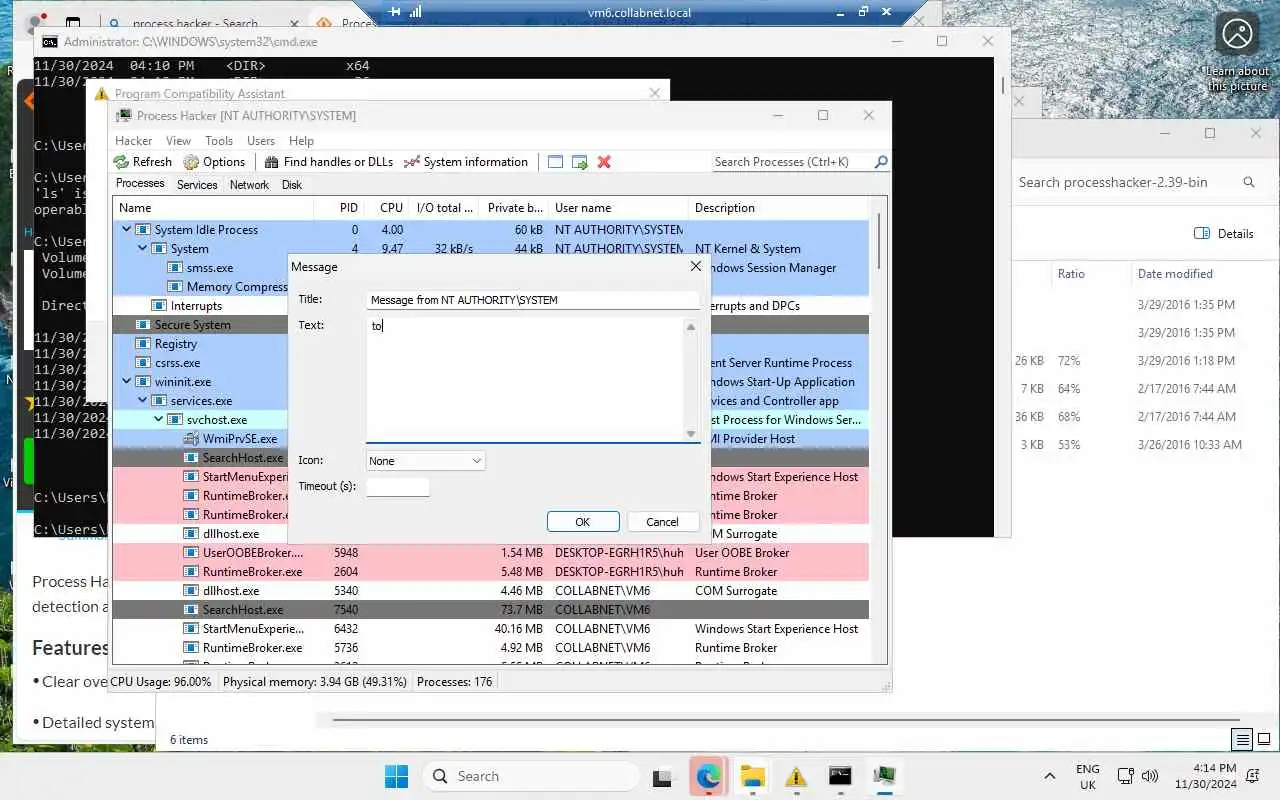1280x800 pixels.
Task: Open the Hacker menu
Action: pyautogui.click(x=134, y=141)
